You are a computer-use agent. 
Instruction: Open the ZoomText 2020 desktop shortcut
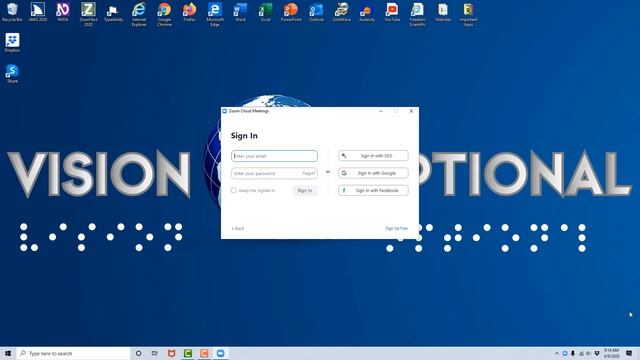pyautogui.click(x=88, y=14)
